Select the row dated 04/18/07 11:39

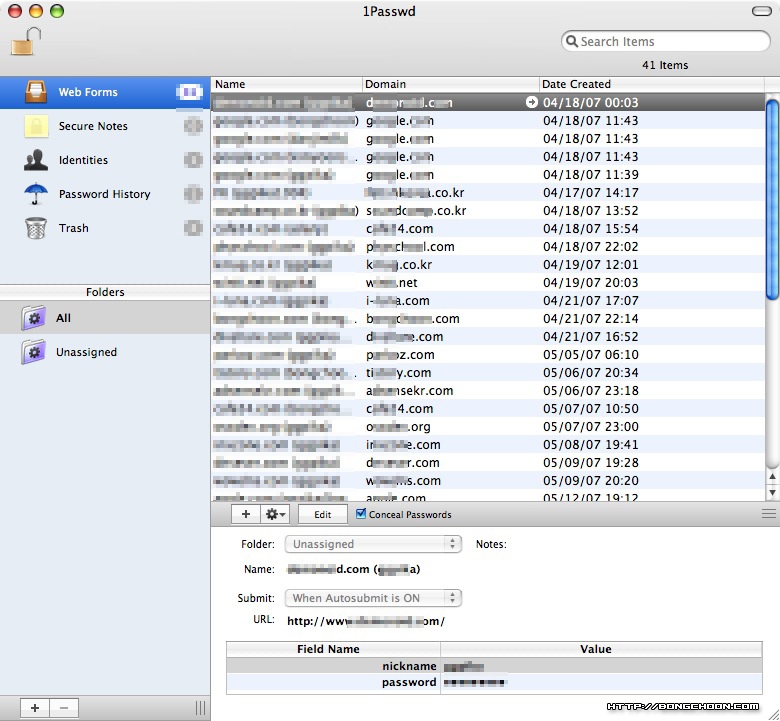pyautogui.click(x=488, y=175)
